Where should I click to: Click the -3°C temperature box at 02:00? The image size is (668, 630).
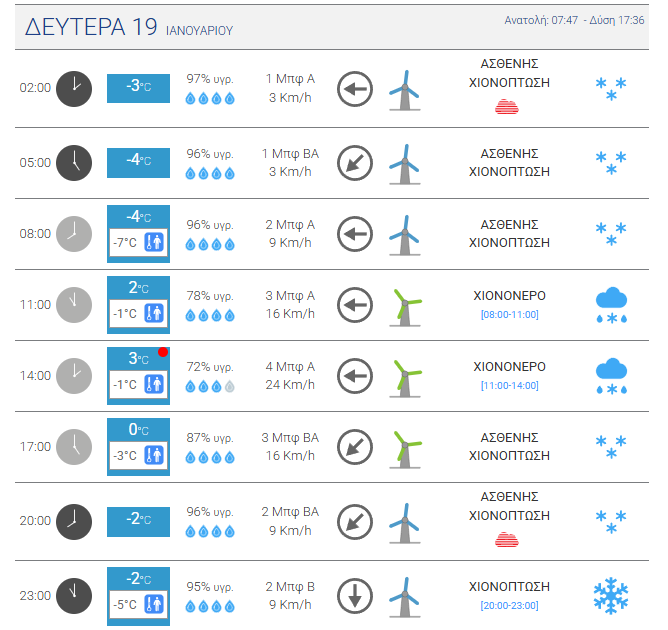point(138,87)
